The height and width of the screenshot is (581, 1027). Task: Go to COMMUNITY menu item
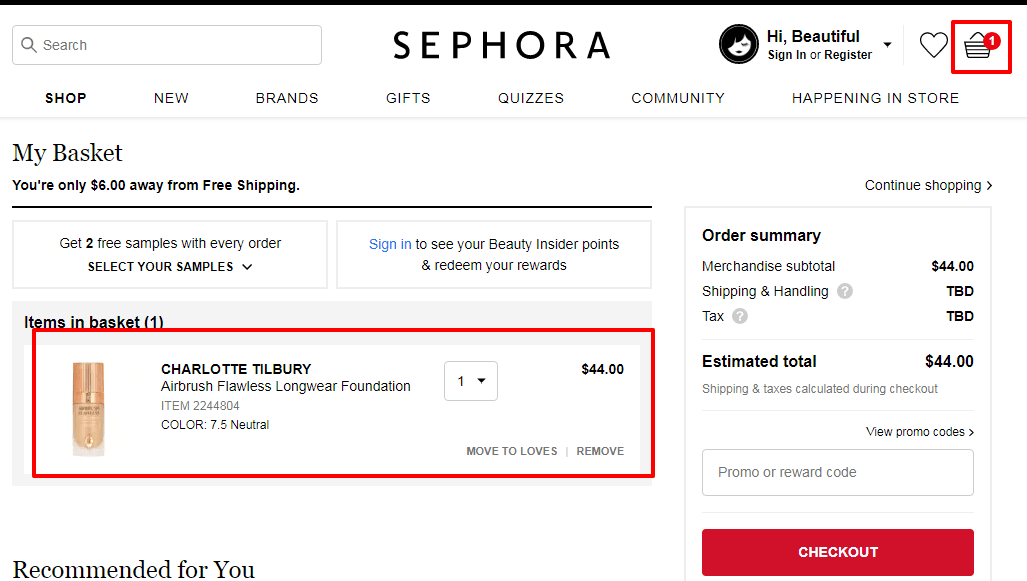pyautogui.click(x=678, y=98)
